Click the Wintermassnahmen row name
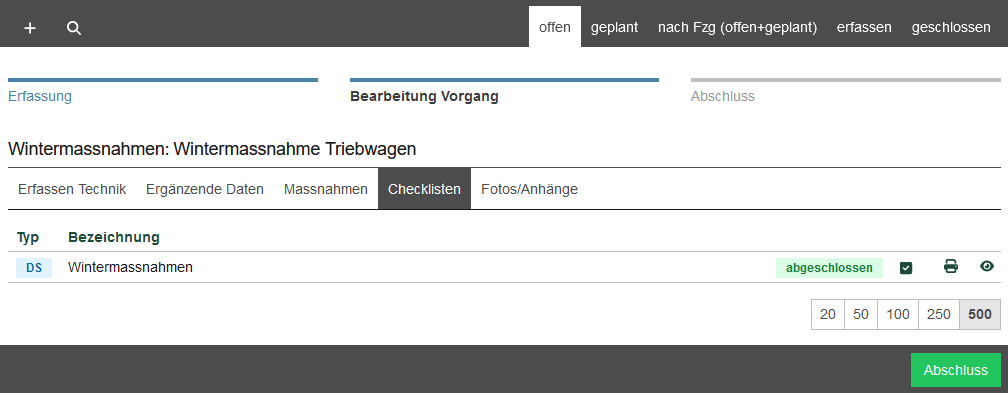Image resolution: width=1008 pixels, height=393 pixels. pyautogui.click(x=130, y=267)
